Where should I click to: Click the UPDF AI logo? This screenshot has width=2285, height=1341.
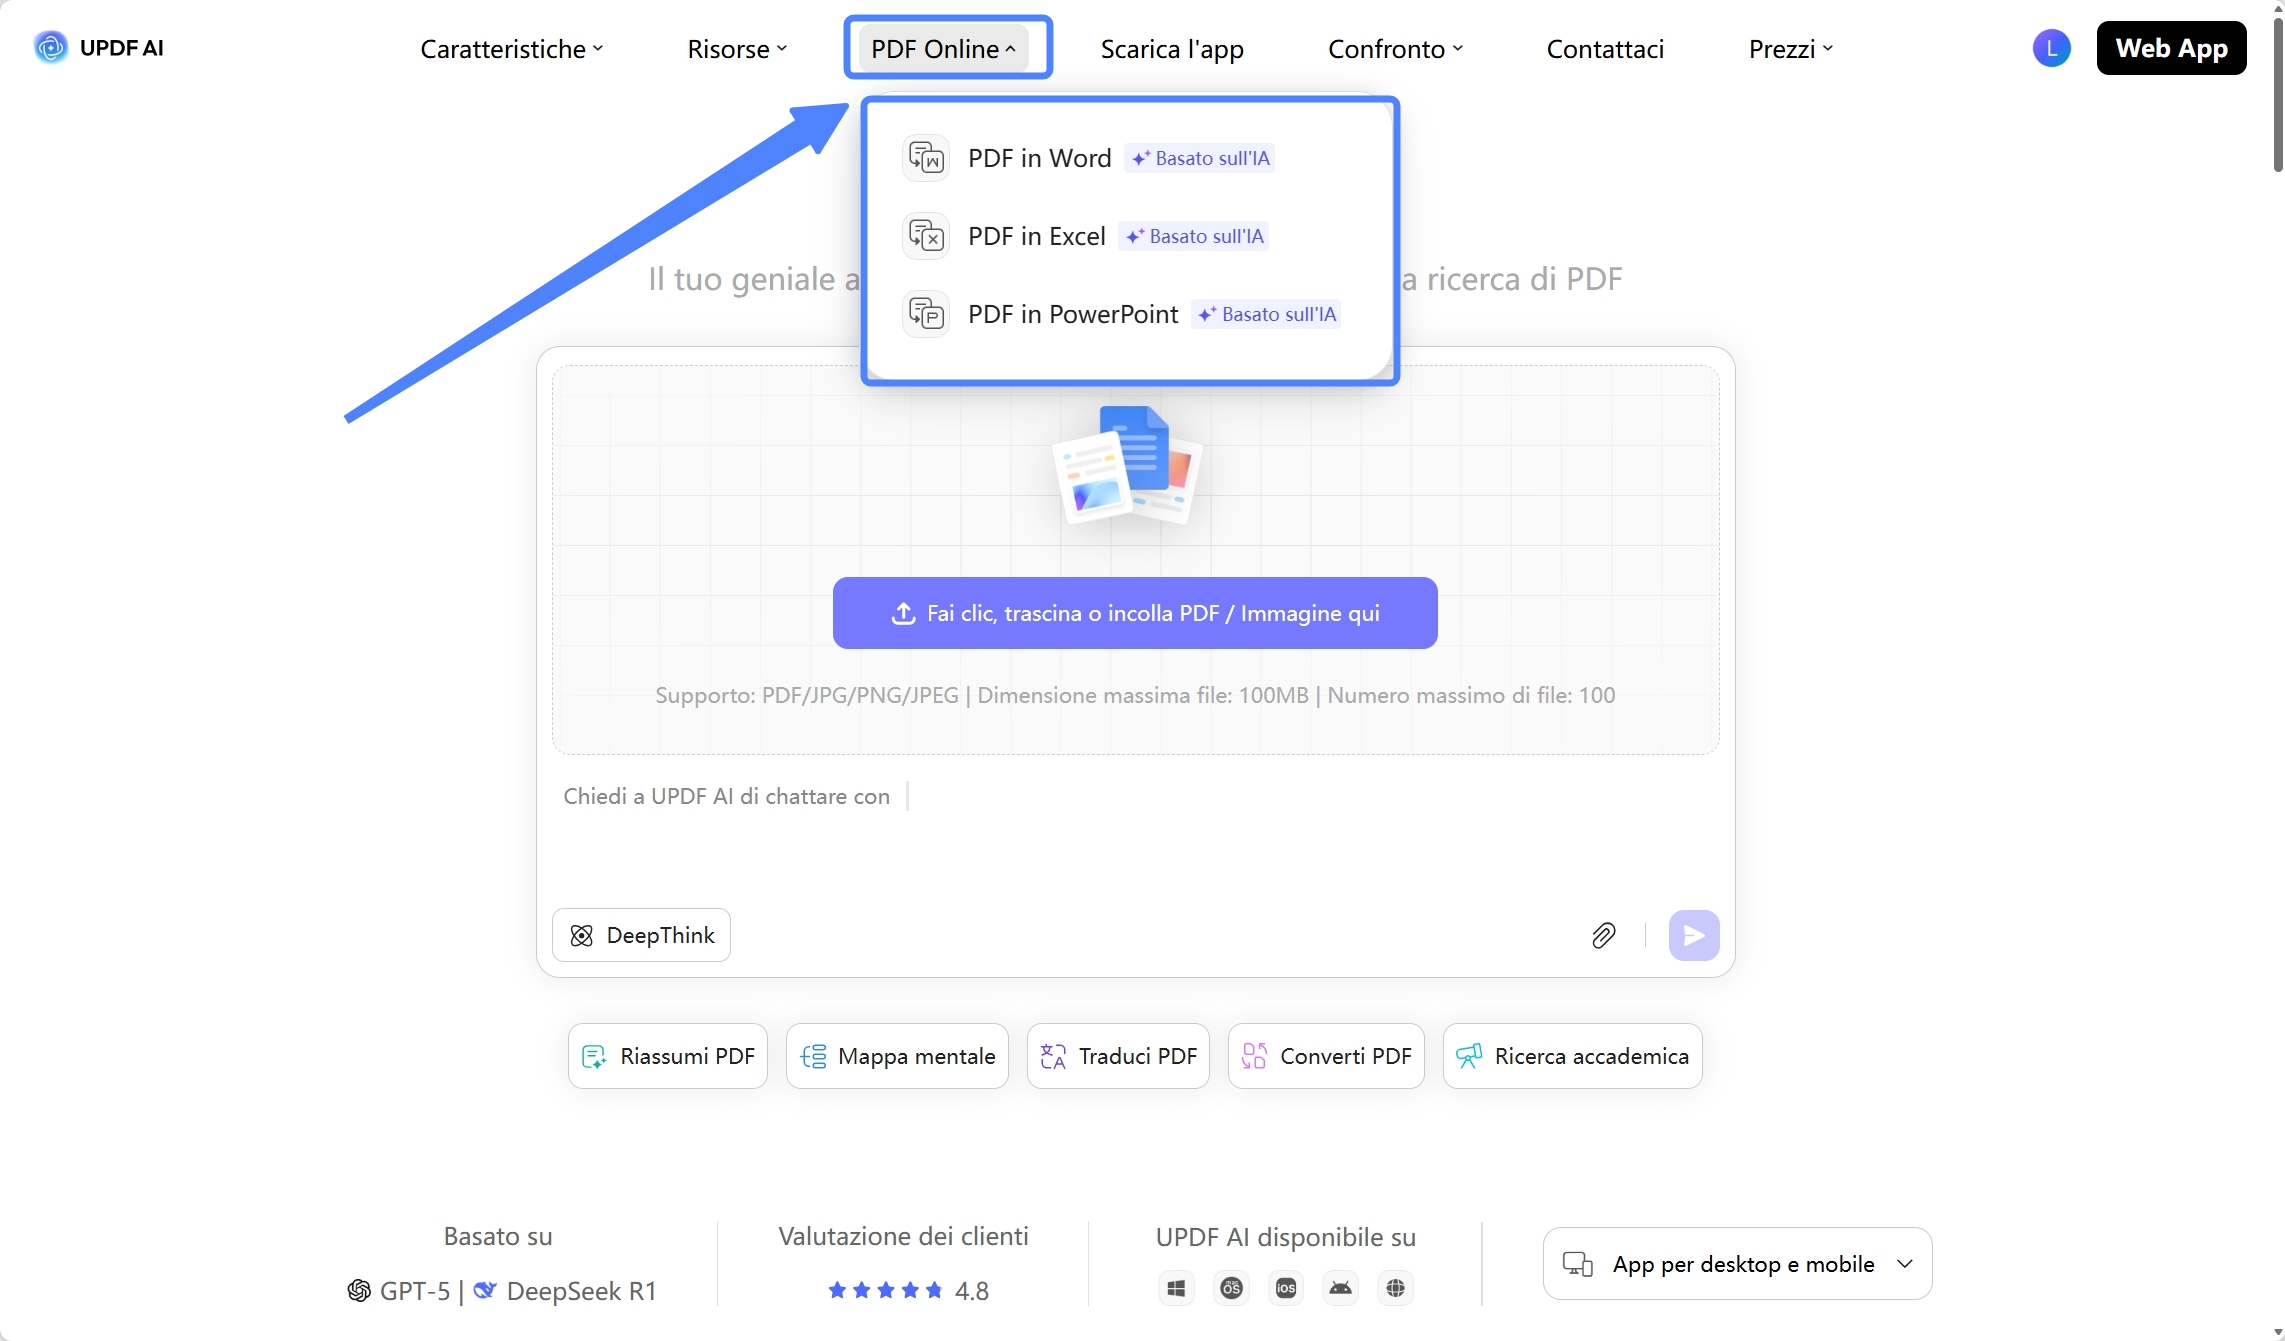(98, 47)
